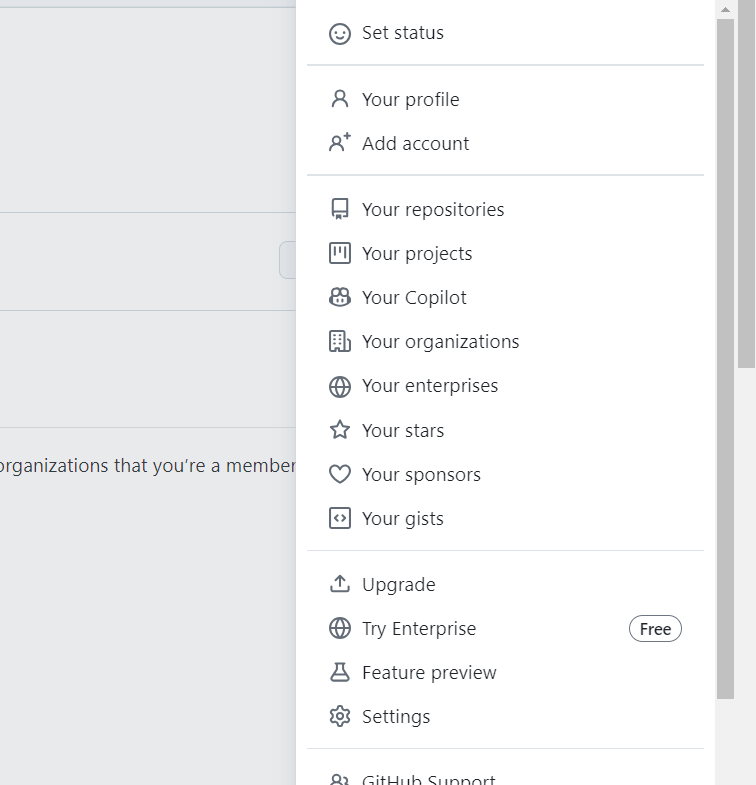Click the upload arrow Upgrade icon

click(x=339, y=584)
